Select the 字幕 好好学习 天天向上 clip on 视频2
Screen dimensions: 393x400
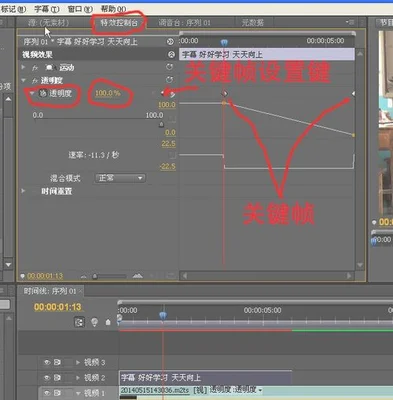(205, 378)
